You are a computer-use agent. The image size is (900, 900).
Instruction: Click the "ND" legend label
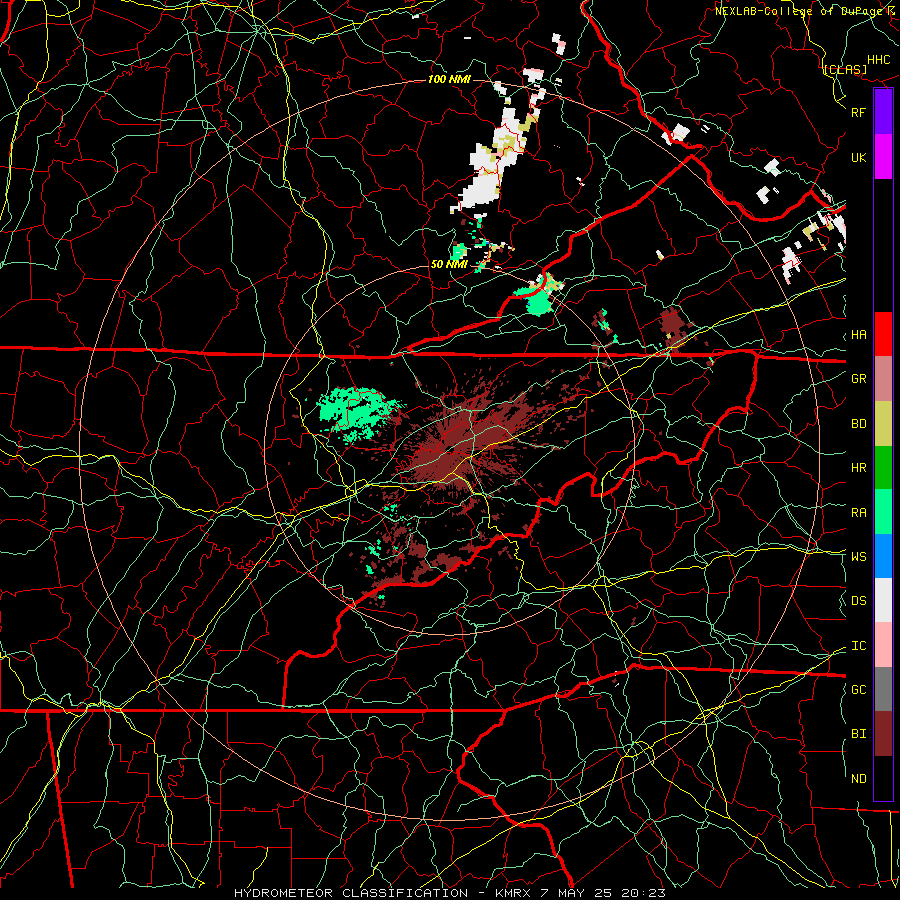[858, 779]
